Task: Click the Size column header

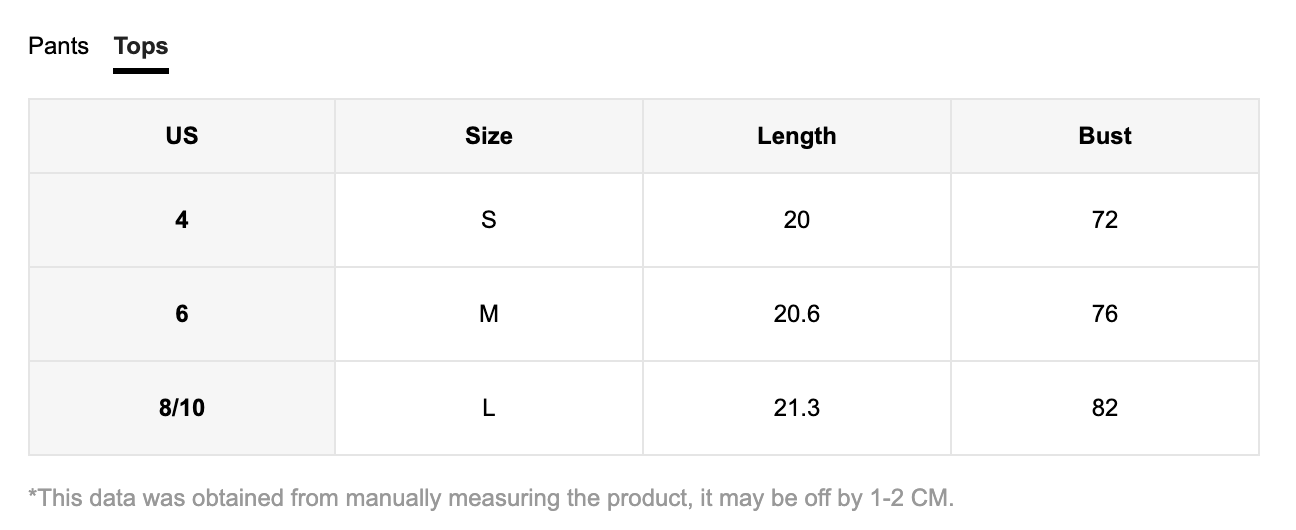Action: pyautogui.click(x=489, y=136)
